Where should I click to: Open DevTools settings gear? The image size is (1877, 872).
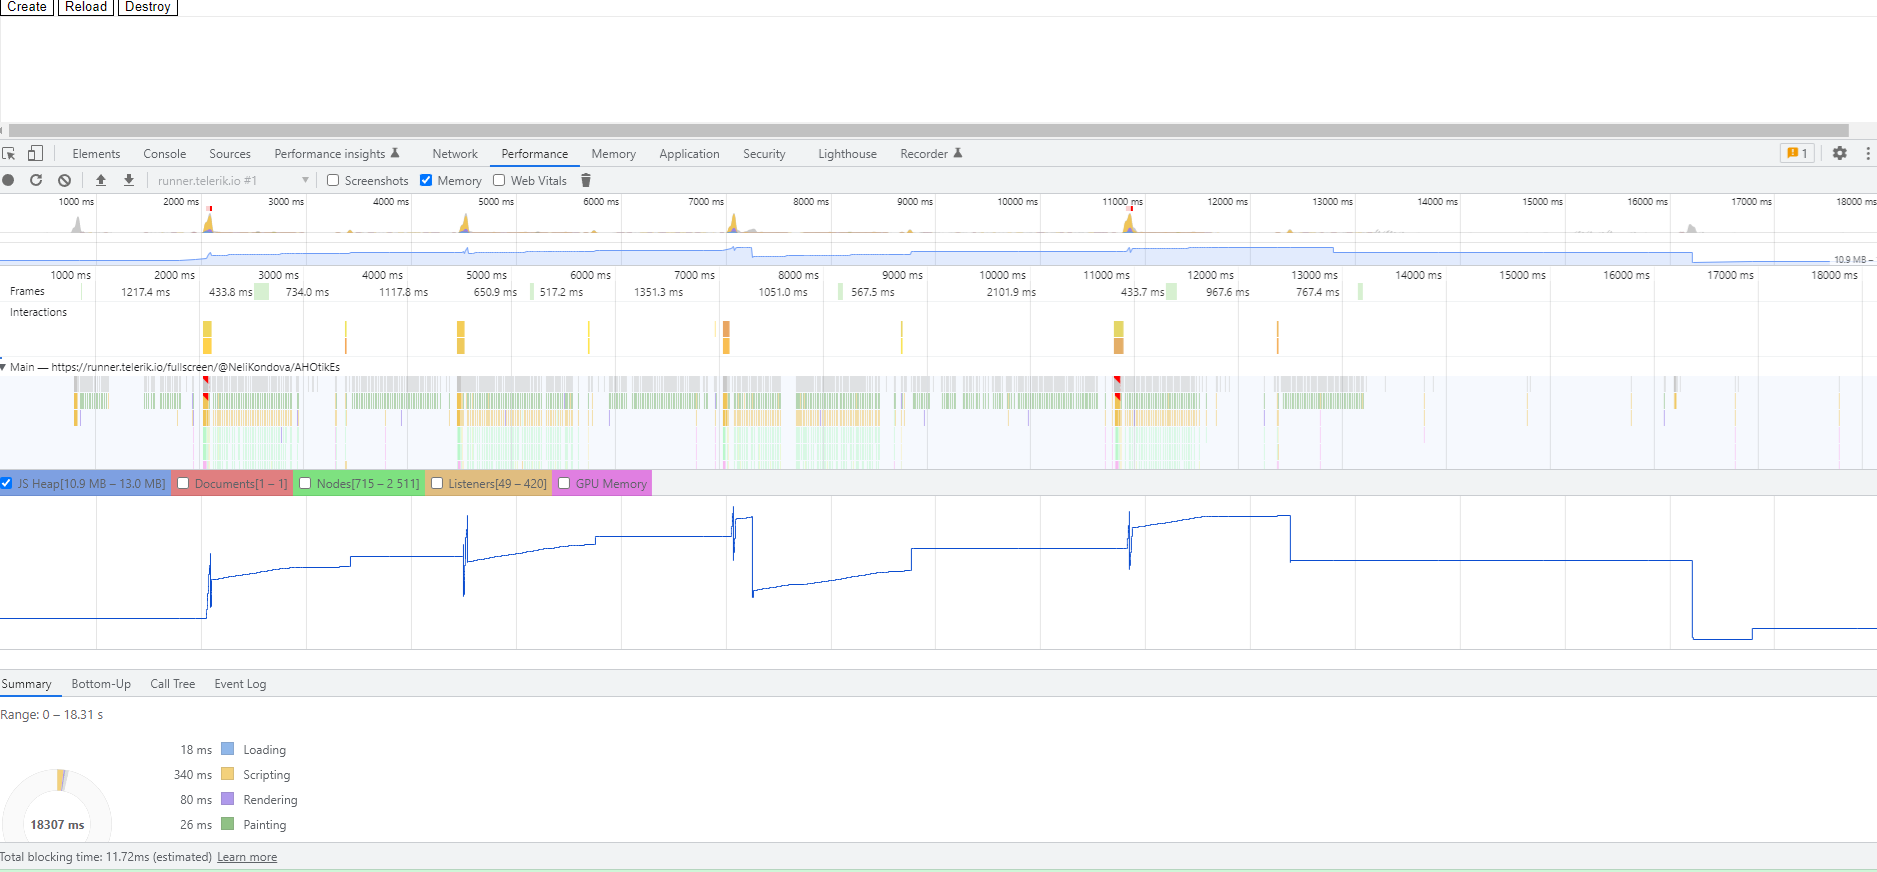[x=1839, y=153]
